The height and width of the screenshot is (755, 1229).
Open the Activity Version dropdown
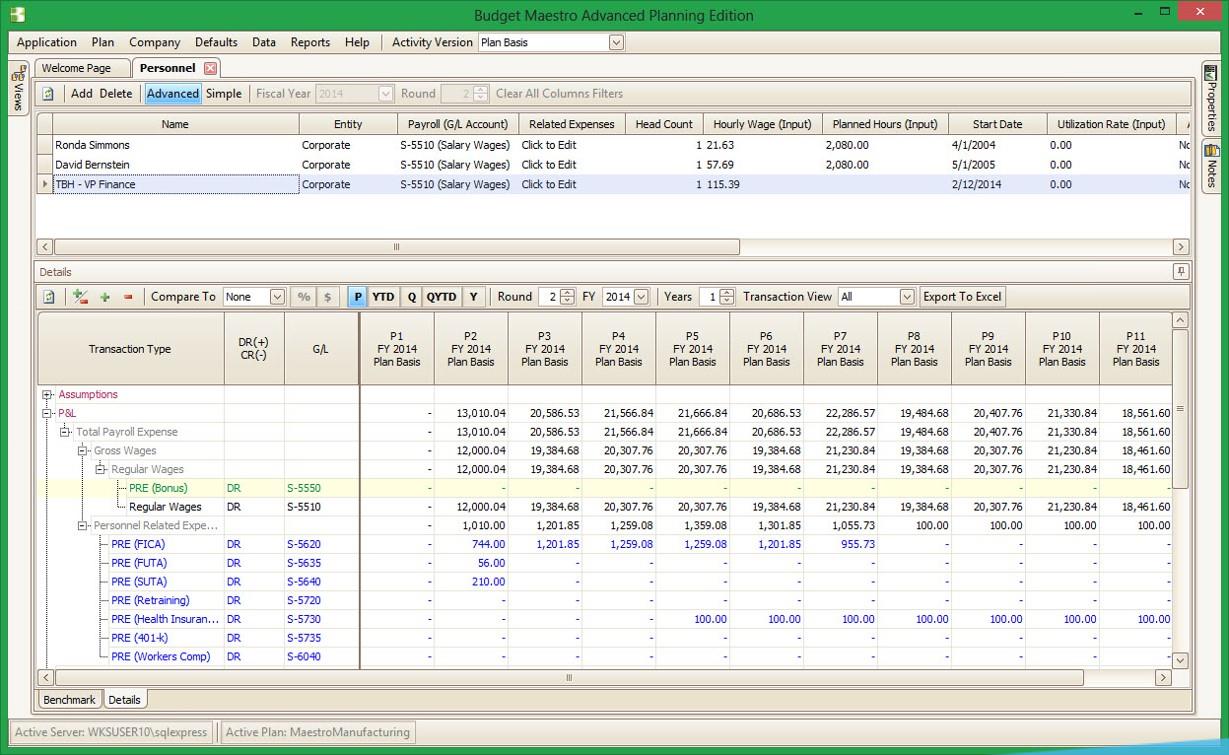pyautogui.click(x=616, y=42)
